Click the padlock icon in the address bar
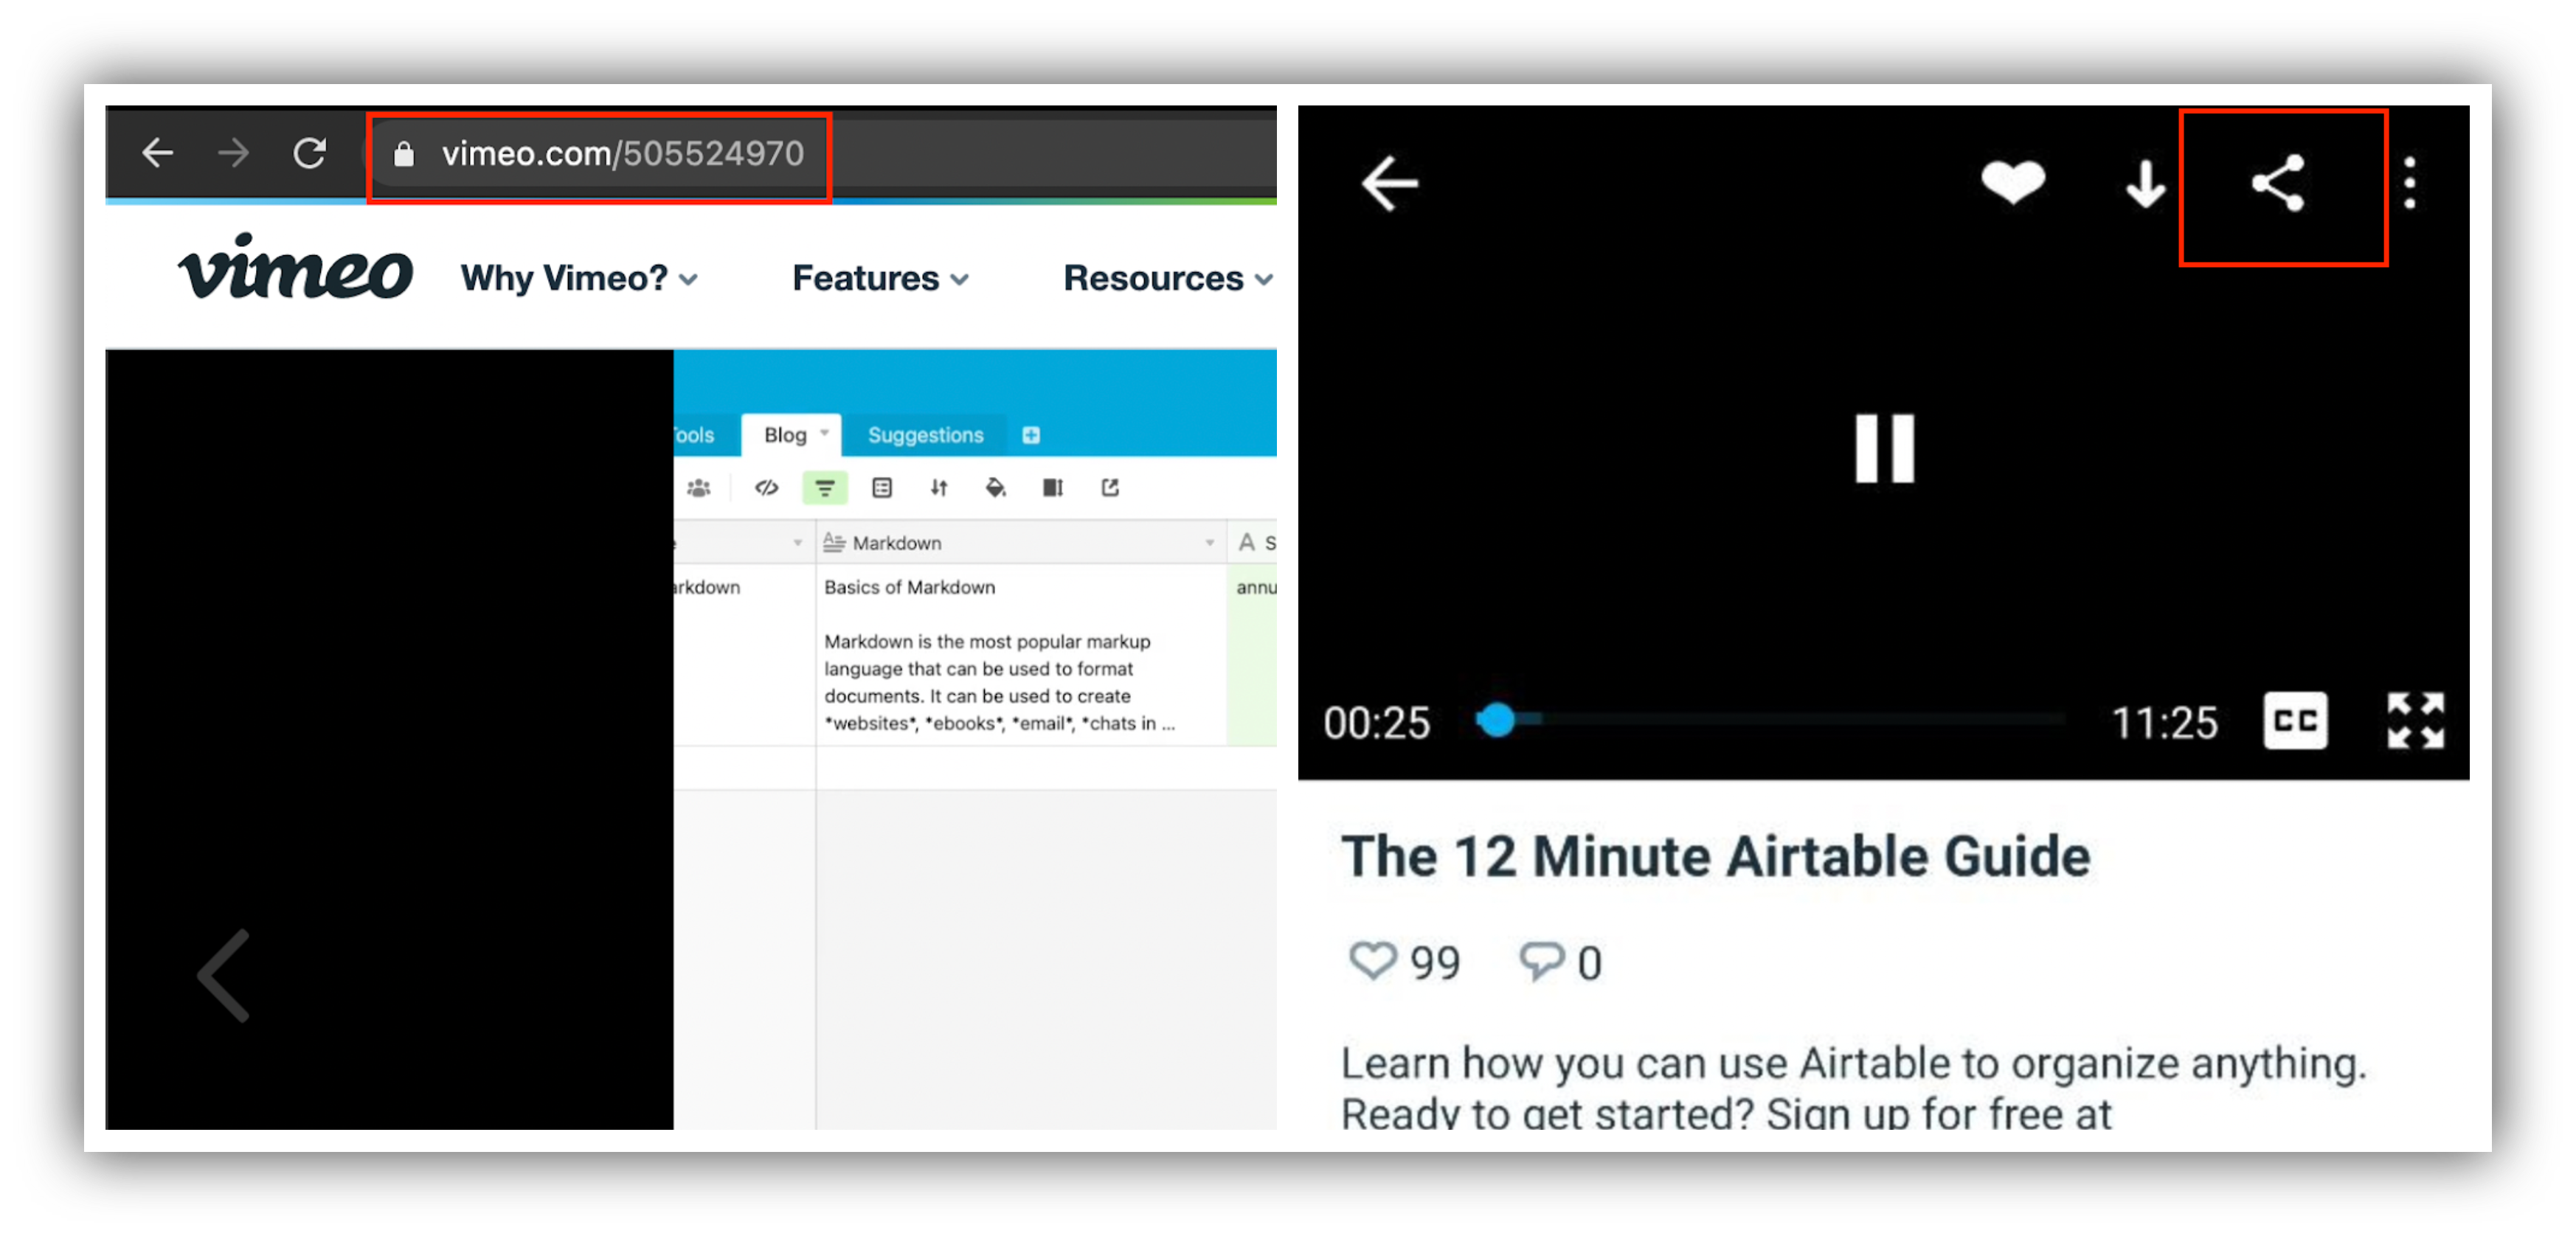This screenshot has width=2576, height=1236. click(403, 154)
